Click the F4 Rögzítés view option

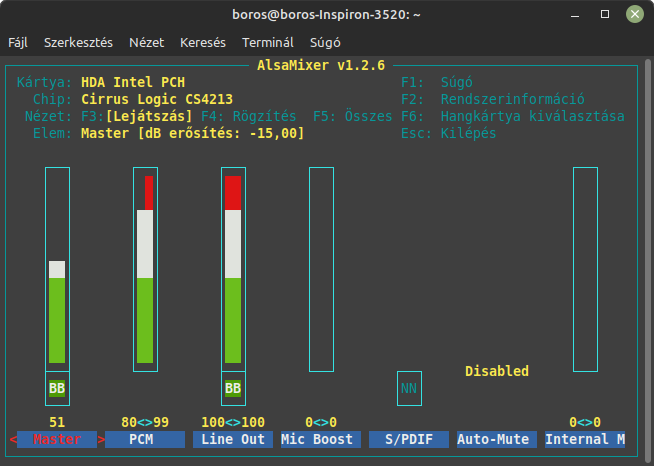249,116
